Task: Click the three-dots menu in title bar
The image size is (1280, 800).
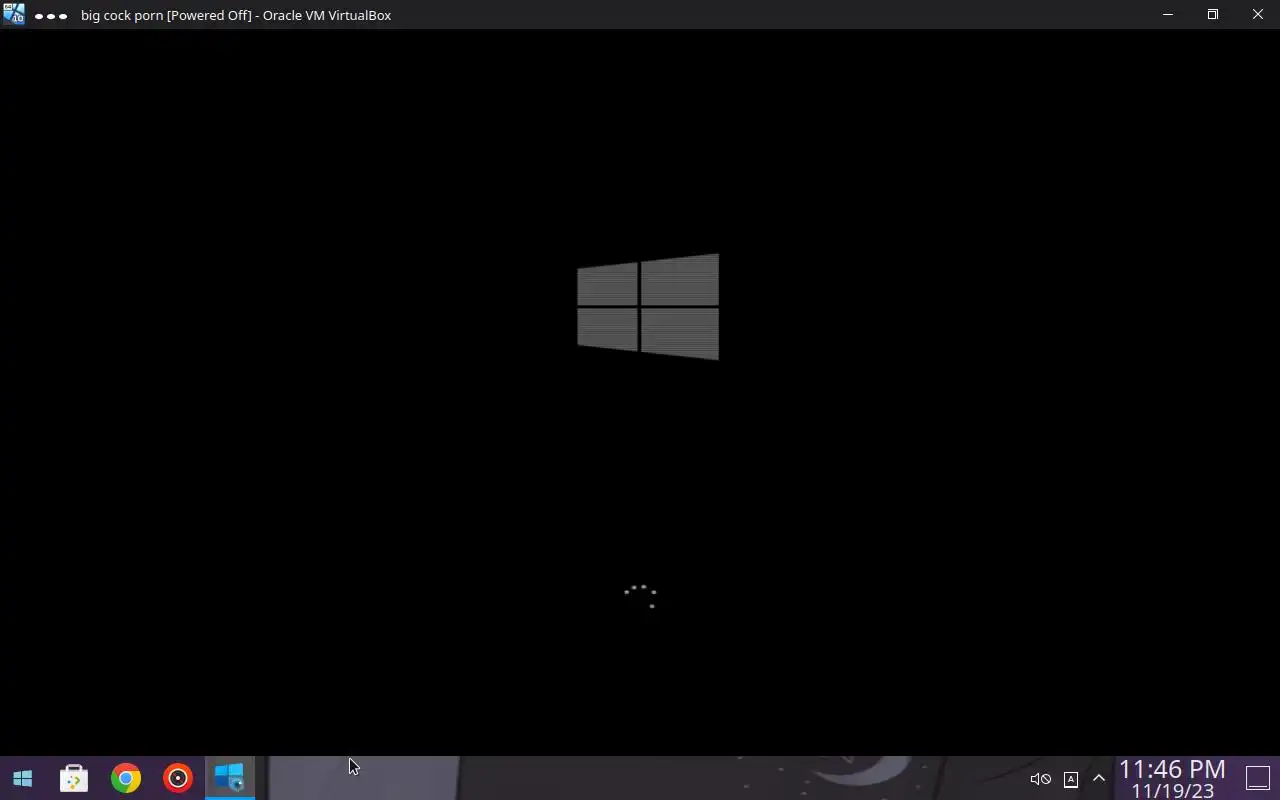Action: click(x=51, y=16)
